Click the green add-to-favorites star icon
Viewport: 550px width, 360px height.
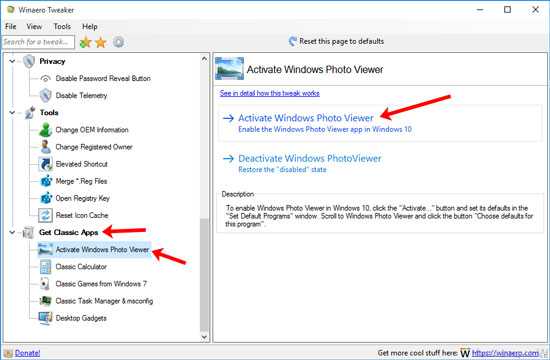[85, 42]
